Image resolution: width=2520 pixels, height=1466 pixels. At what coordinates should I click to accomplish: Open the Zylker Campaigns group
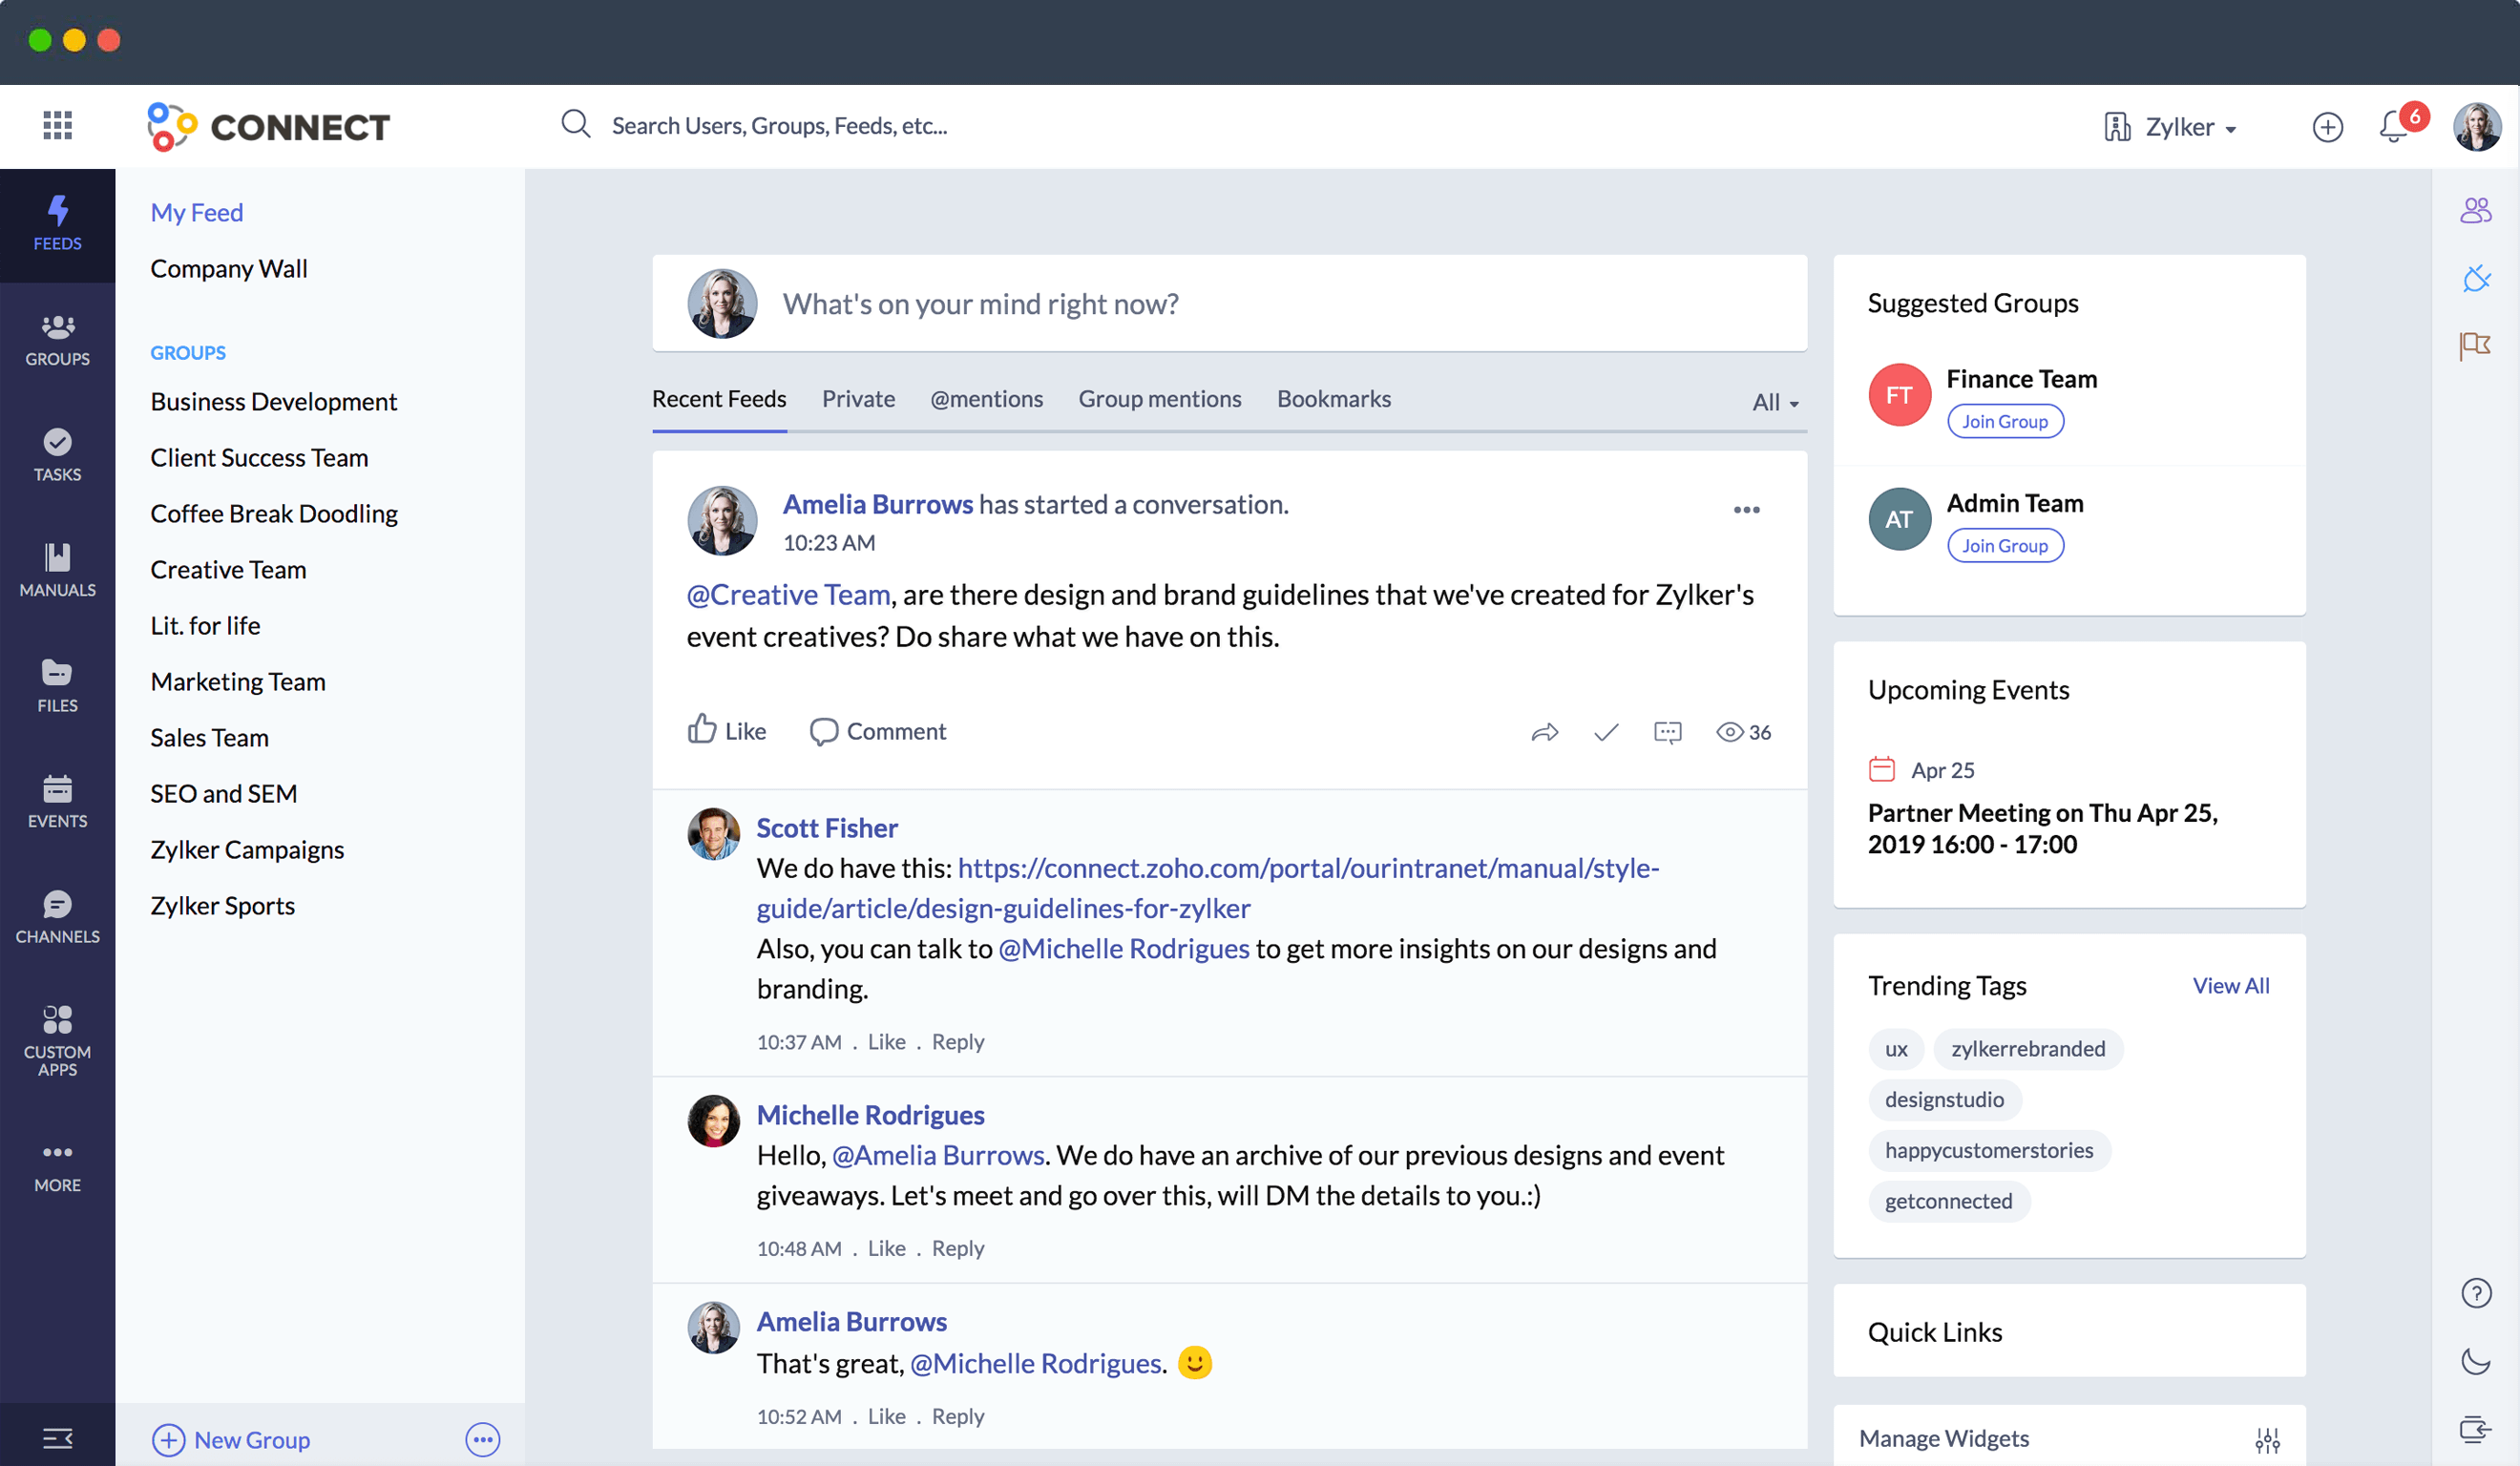coord(247,850)
